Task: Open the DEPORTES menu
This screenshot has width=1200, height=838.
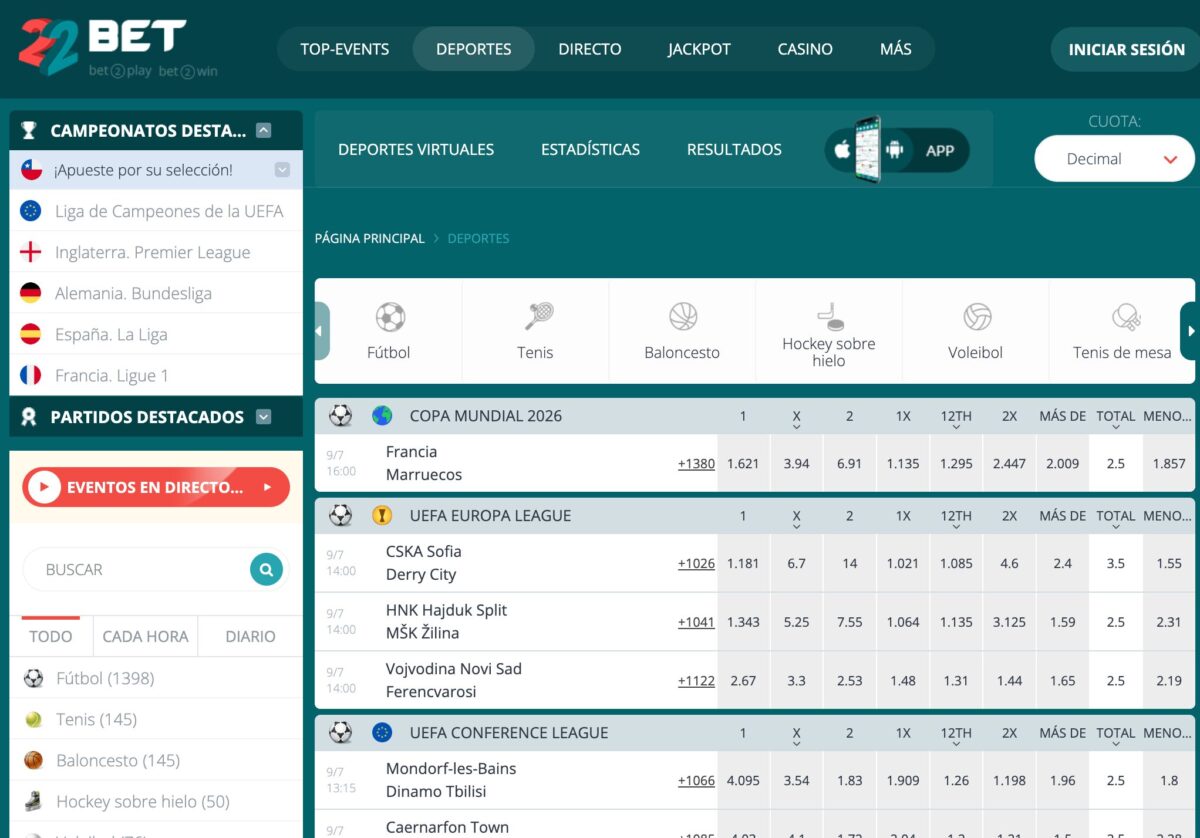Action: tap(474, 48)
